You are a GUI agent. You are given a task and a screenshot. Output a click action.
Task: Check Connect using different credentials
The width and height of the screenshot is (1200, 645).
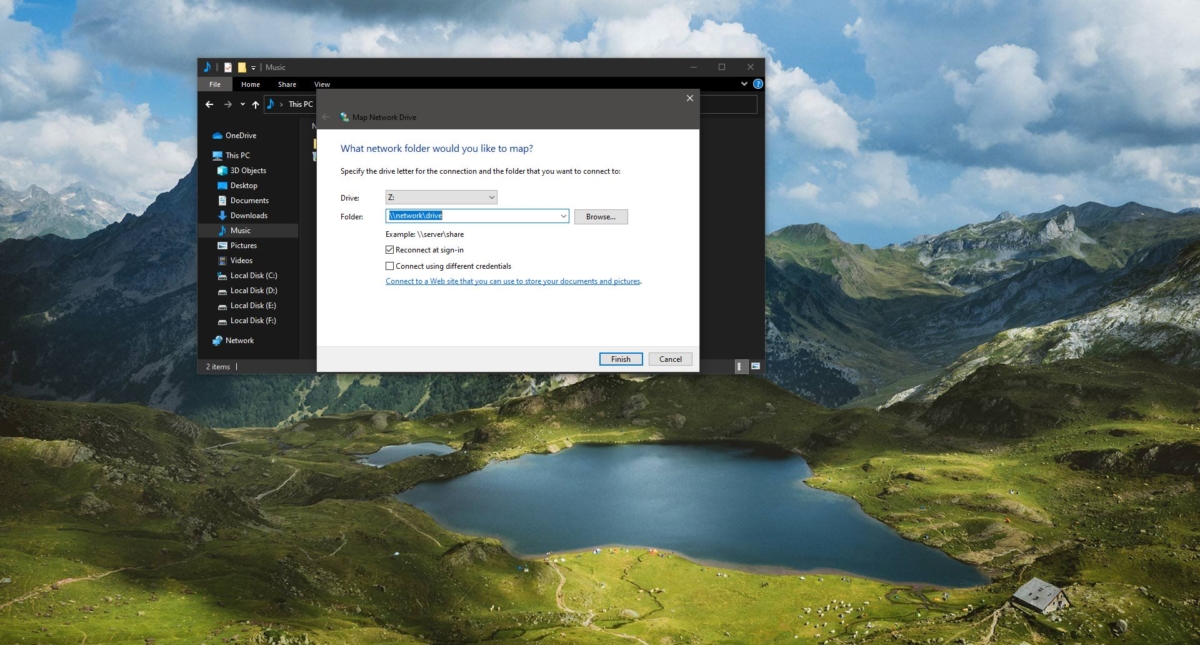(389, 265)
